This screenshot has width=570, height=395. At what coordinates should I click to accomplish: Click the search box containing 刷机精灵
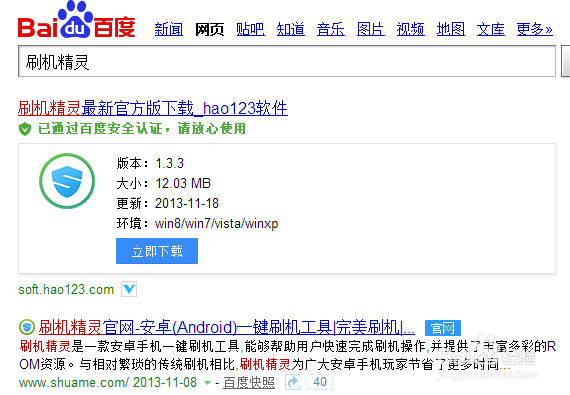(x=287, y=61)
